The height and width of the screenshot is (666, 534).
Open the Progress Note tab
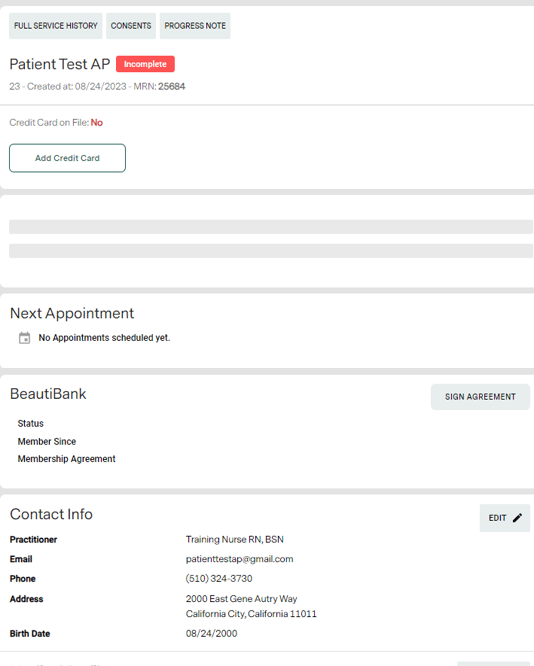click(195, 26)
